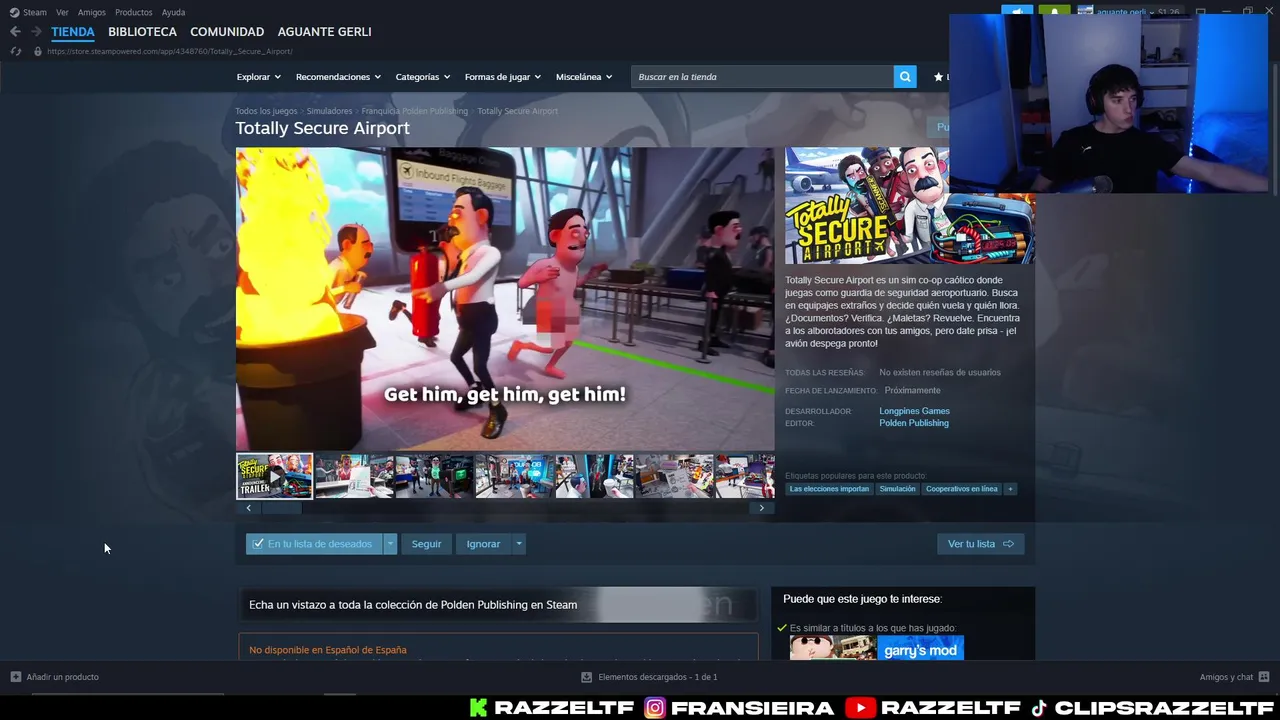The width and height of the screenshot is (1280, 720).
Task: Open the Ayuda menu
Action: click(173, 12)
